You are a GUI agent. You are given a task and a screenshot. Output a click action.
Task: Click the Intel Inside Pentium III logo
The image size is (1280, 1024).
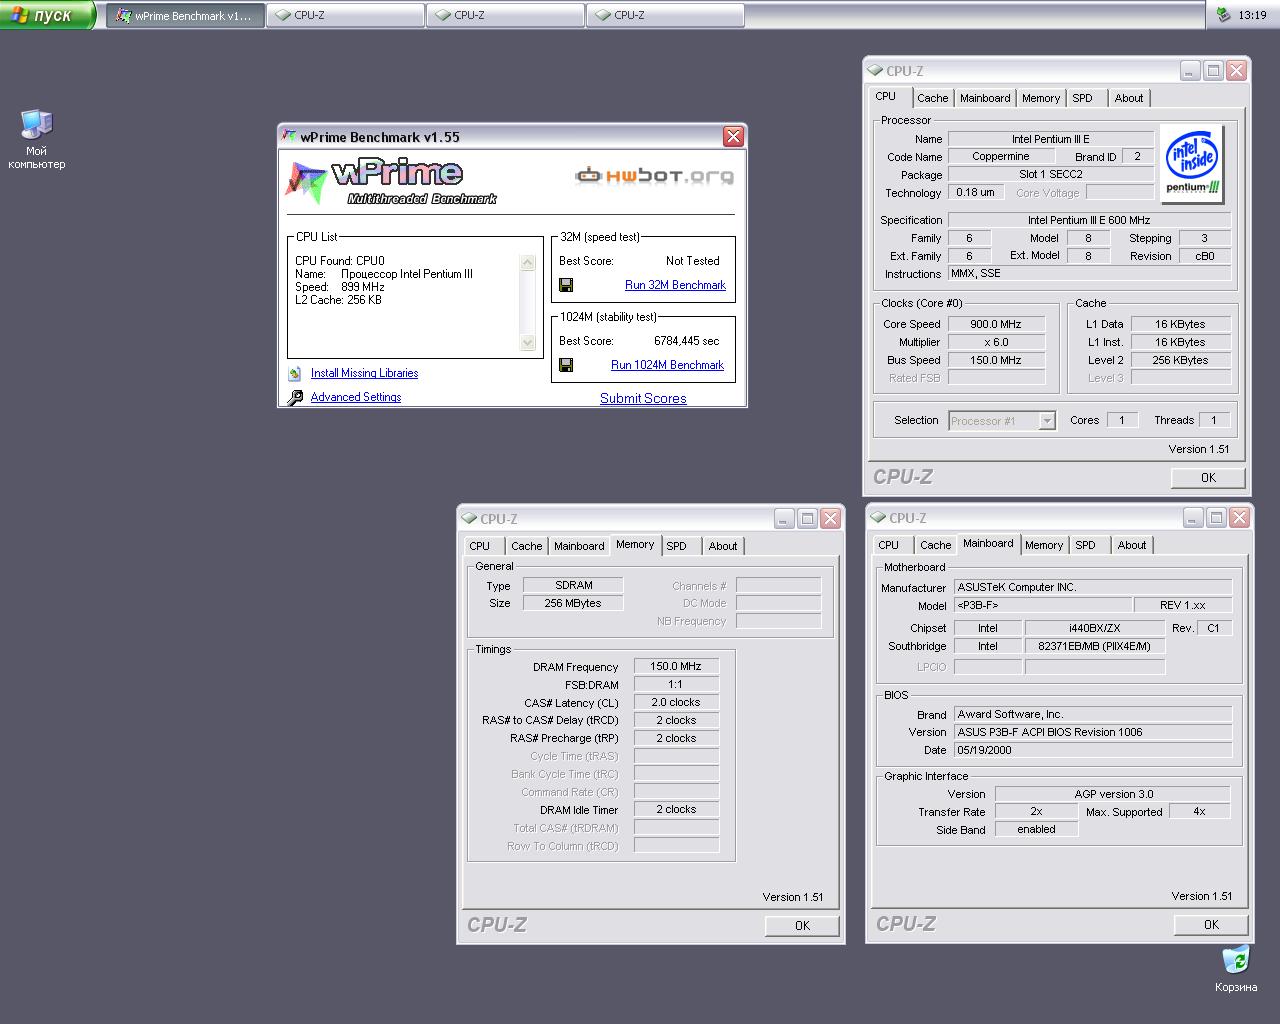pos(1193,164)
